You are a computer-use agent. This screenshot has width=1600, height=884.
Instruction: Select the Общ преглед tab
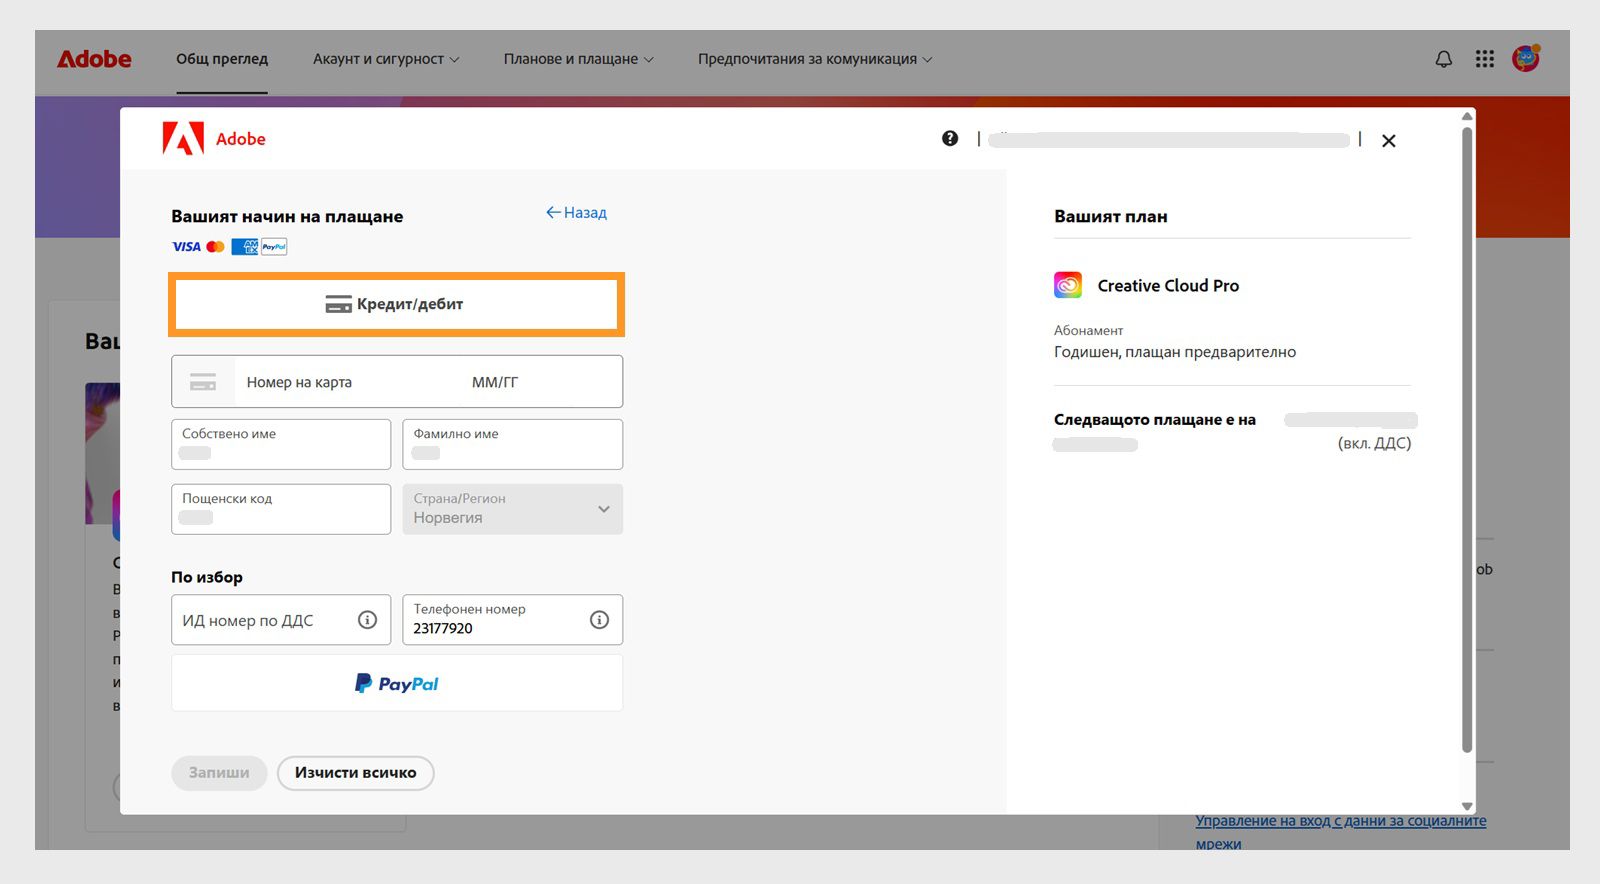tap(222, 59)
